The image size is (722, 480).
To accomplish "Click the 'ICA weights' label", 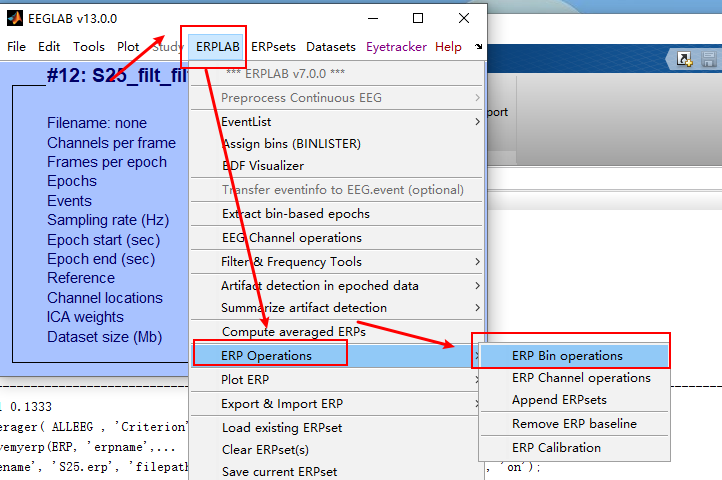I will (85, 317).
